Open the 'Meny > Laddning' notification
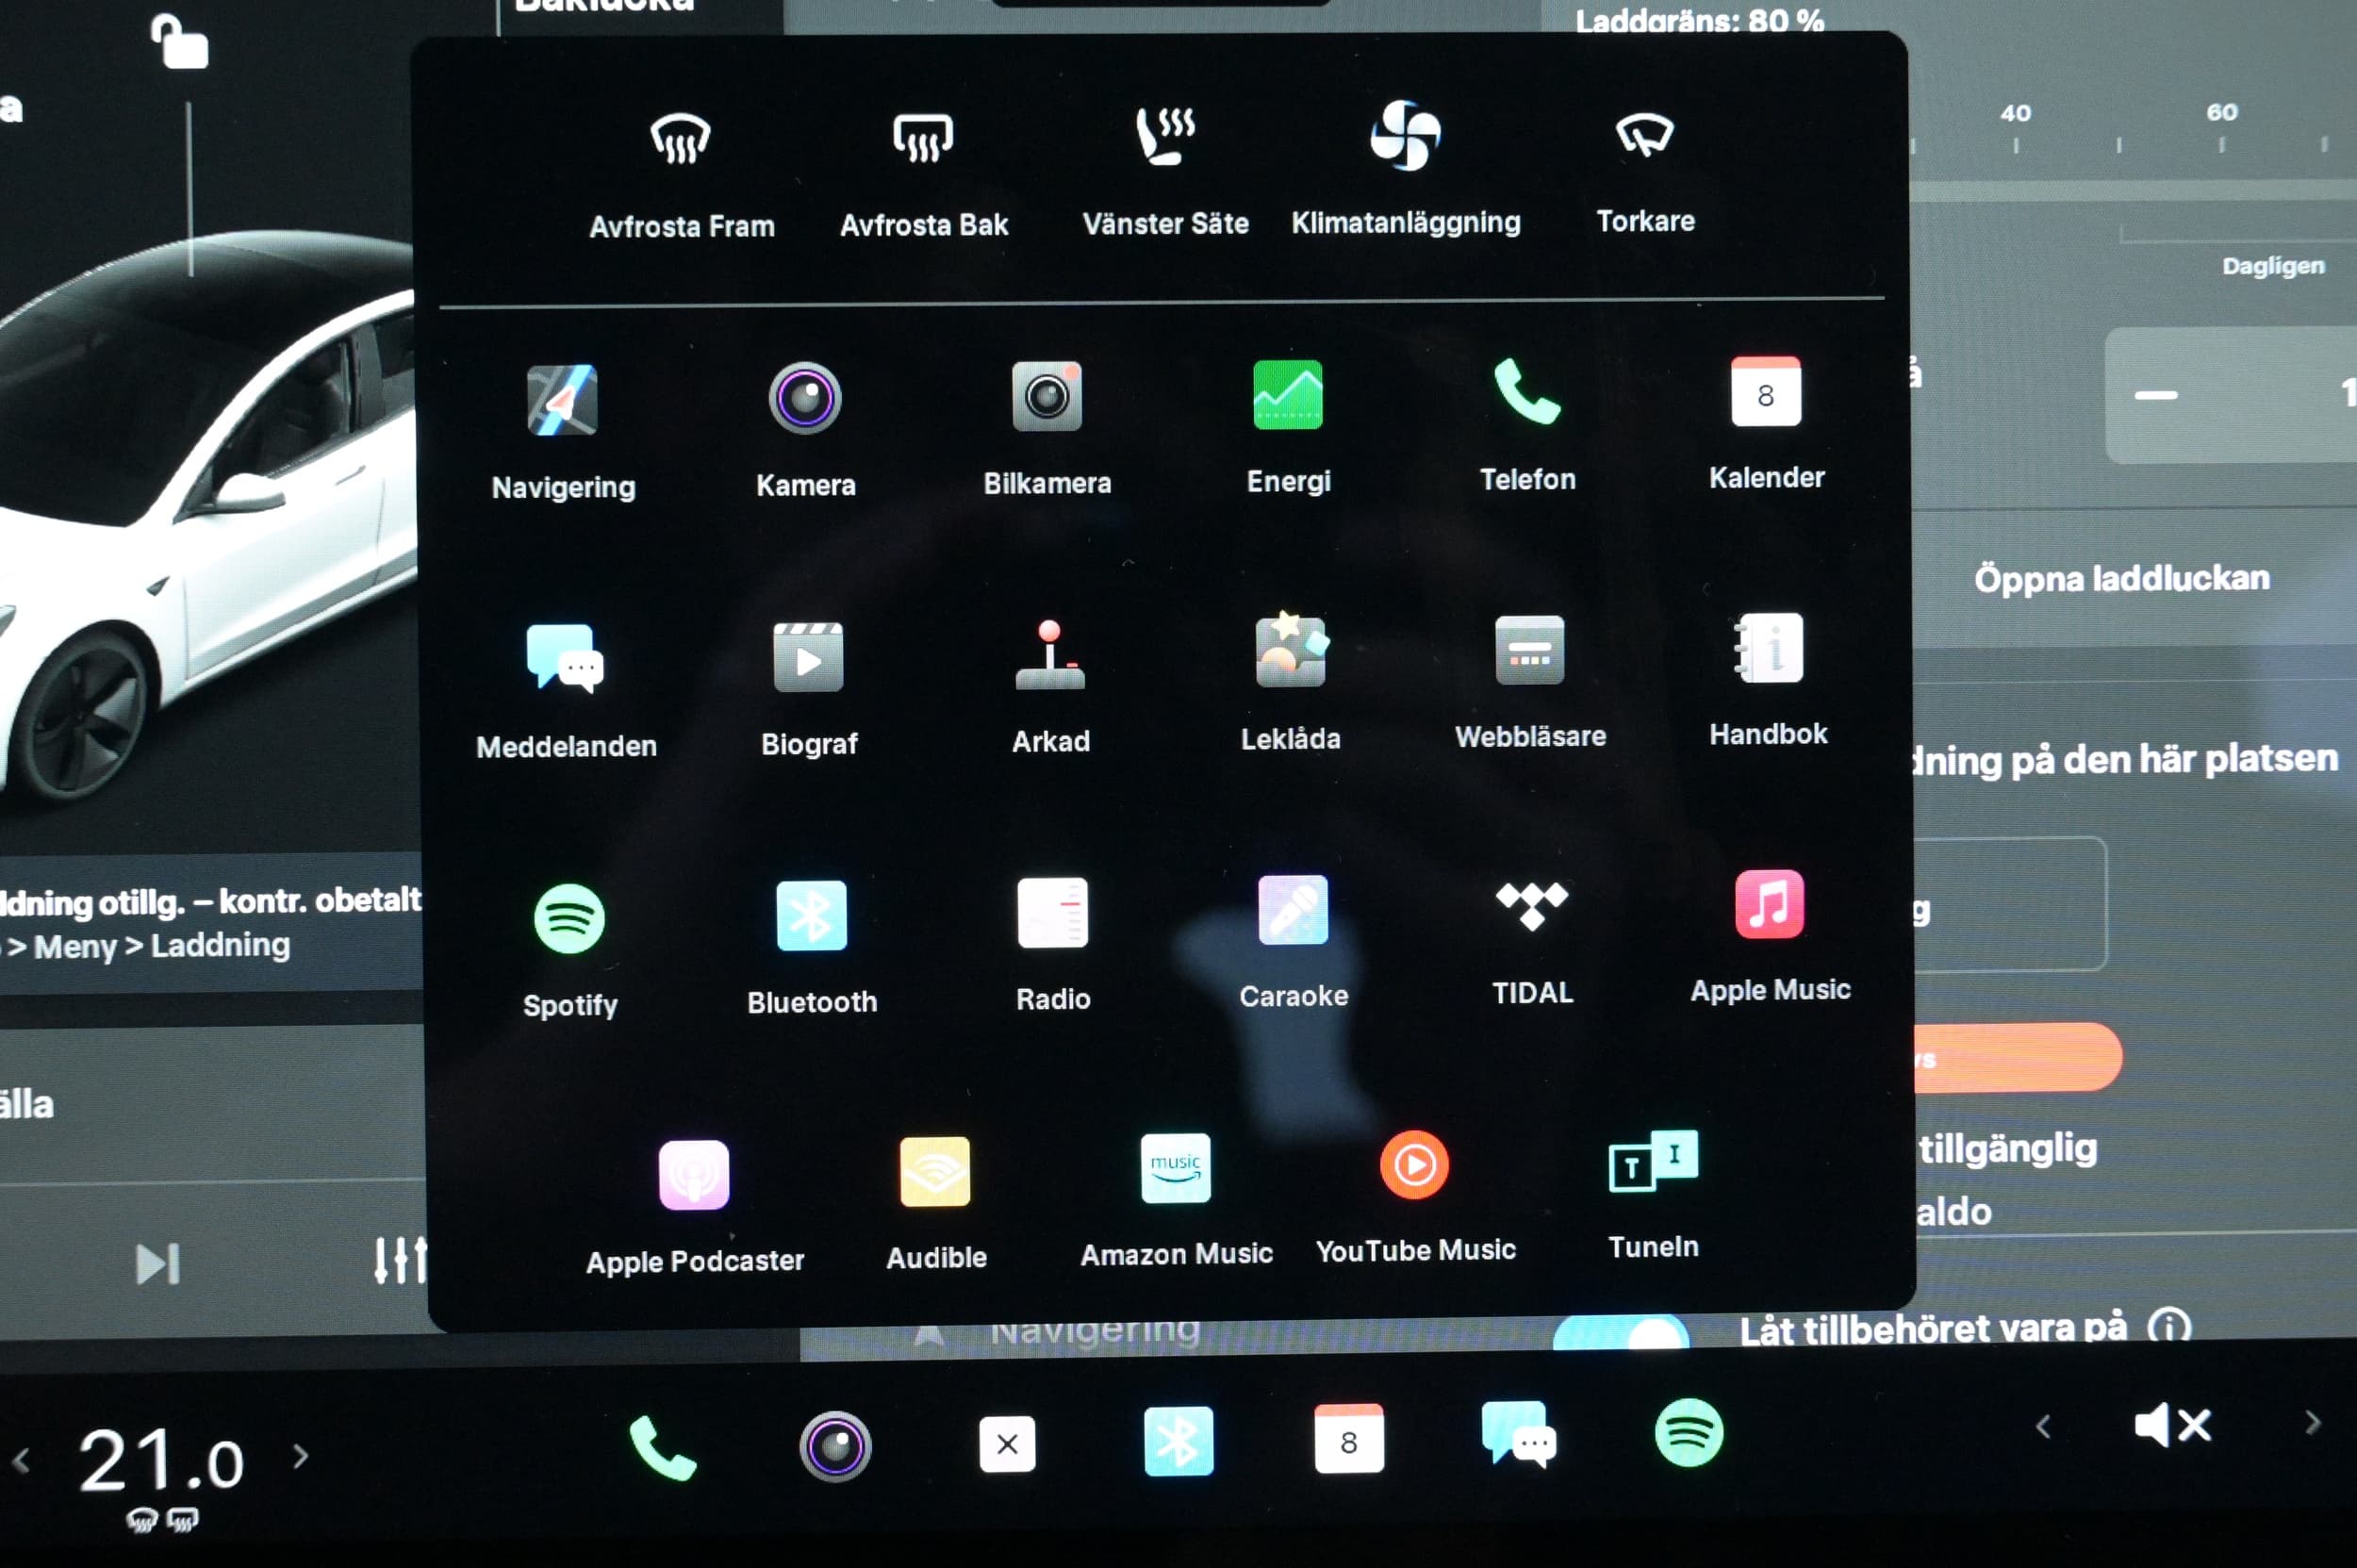The width and height of the screenshot is (2357, 1568). [211, 921]
